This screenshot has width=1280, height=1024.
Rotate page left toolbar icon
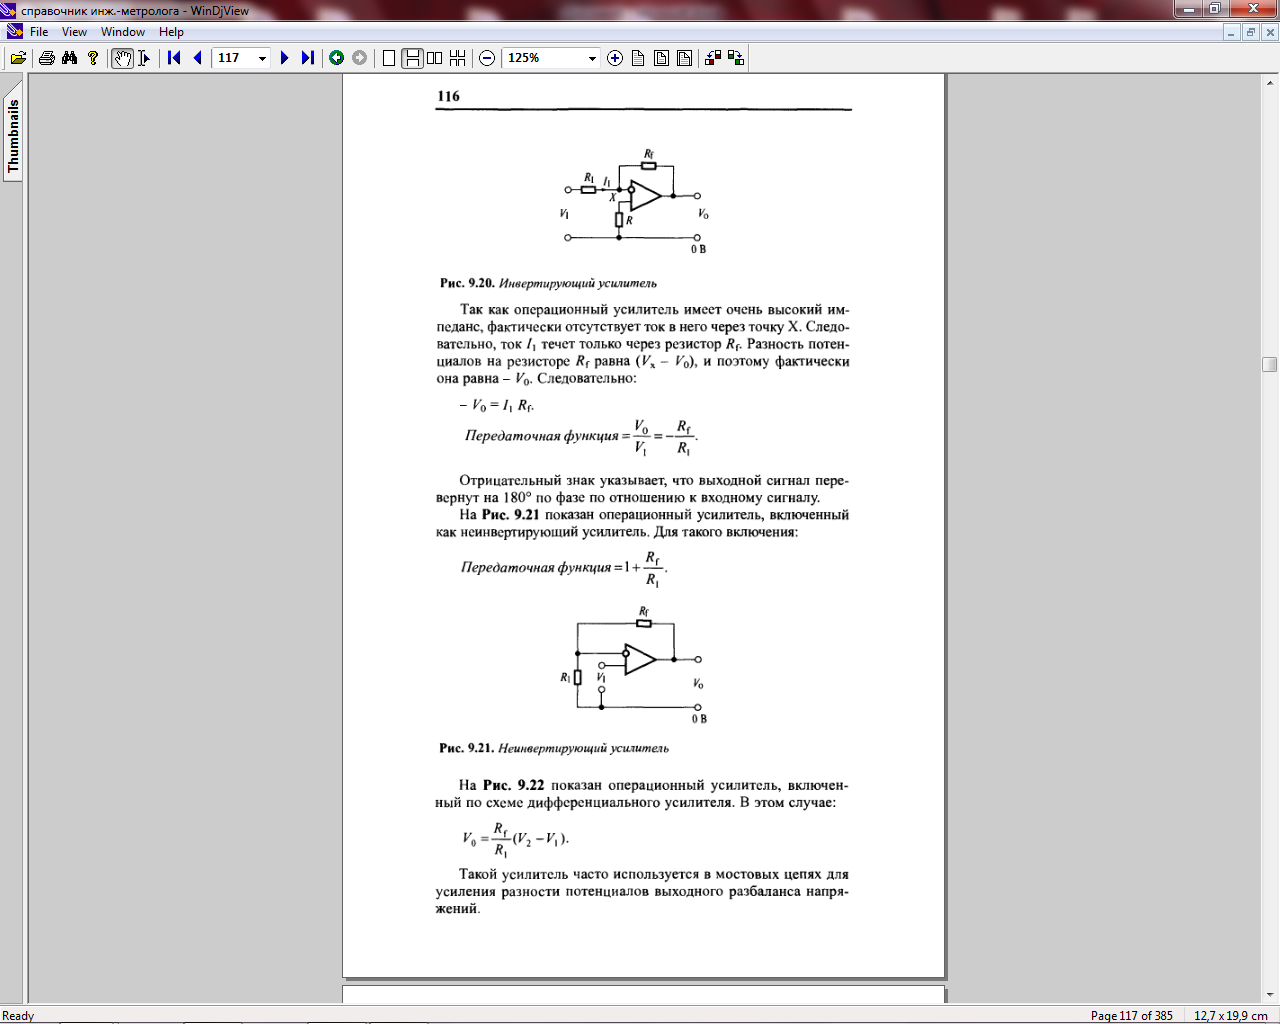click(x=713, y=58)
